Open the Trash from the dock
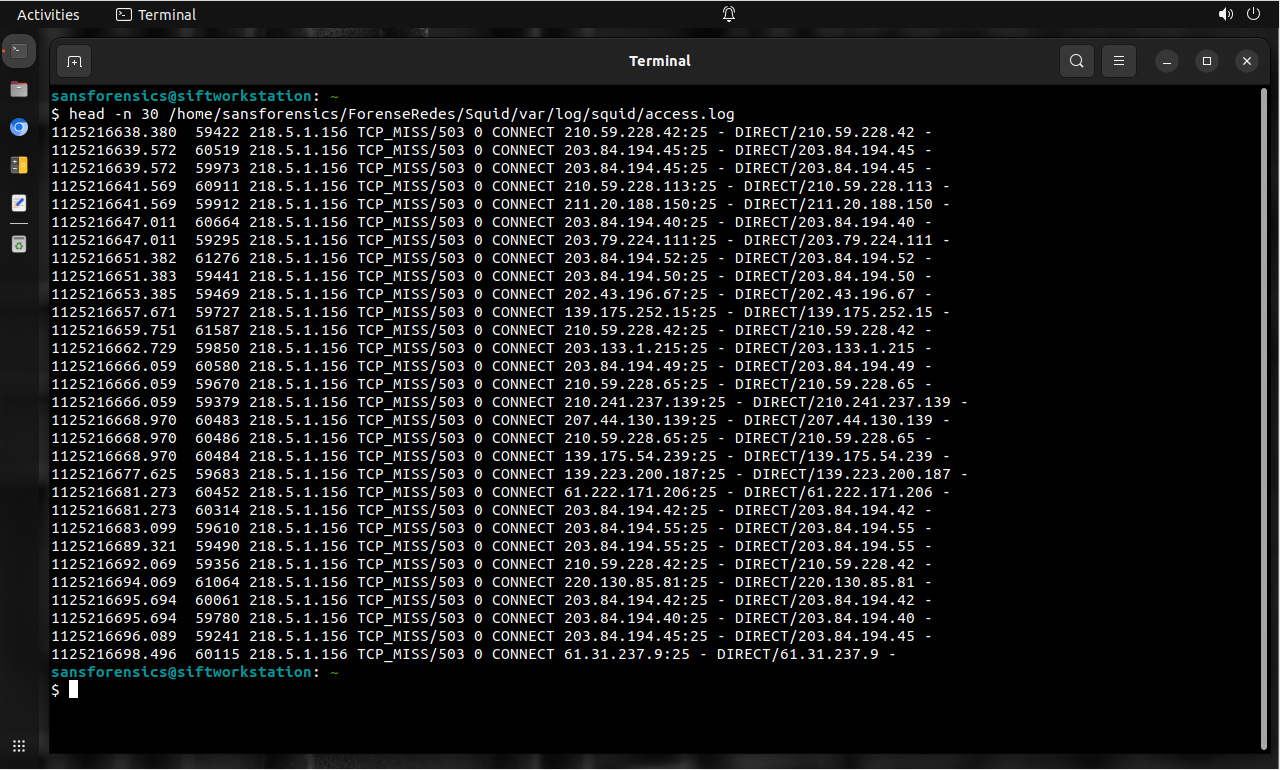This screenshot has width=1281, height=770. point(19,243)
